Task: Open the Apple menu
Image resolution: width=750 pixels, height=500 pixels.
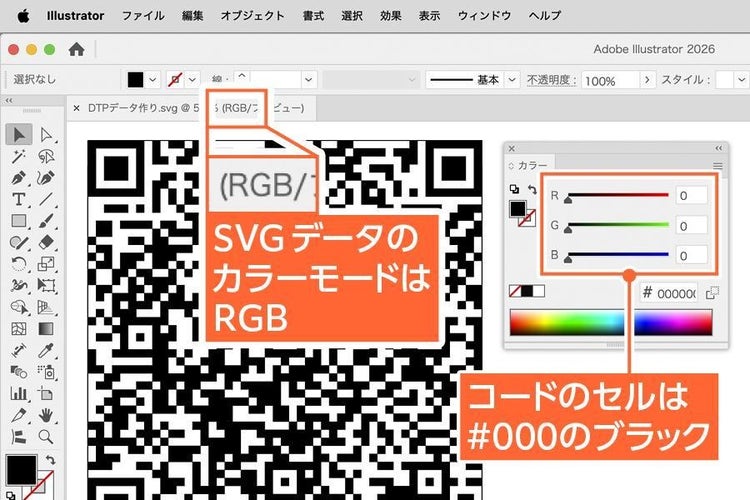Action: pyautogui.click(x=23, y=16)
